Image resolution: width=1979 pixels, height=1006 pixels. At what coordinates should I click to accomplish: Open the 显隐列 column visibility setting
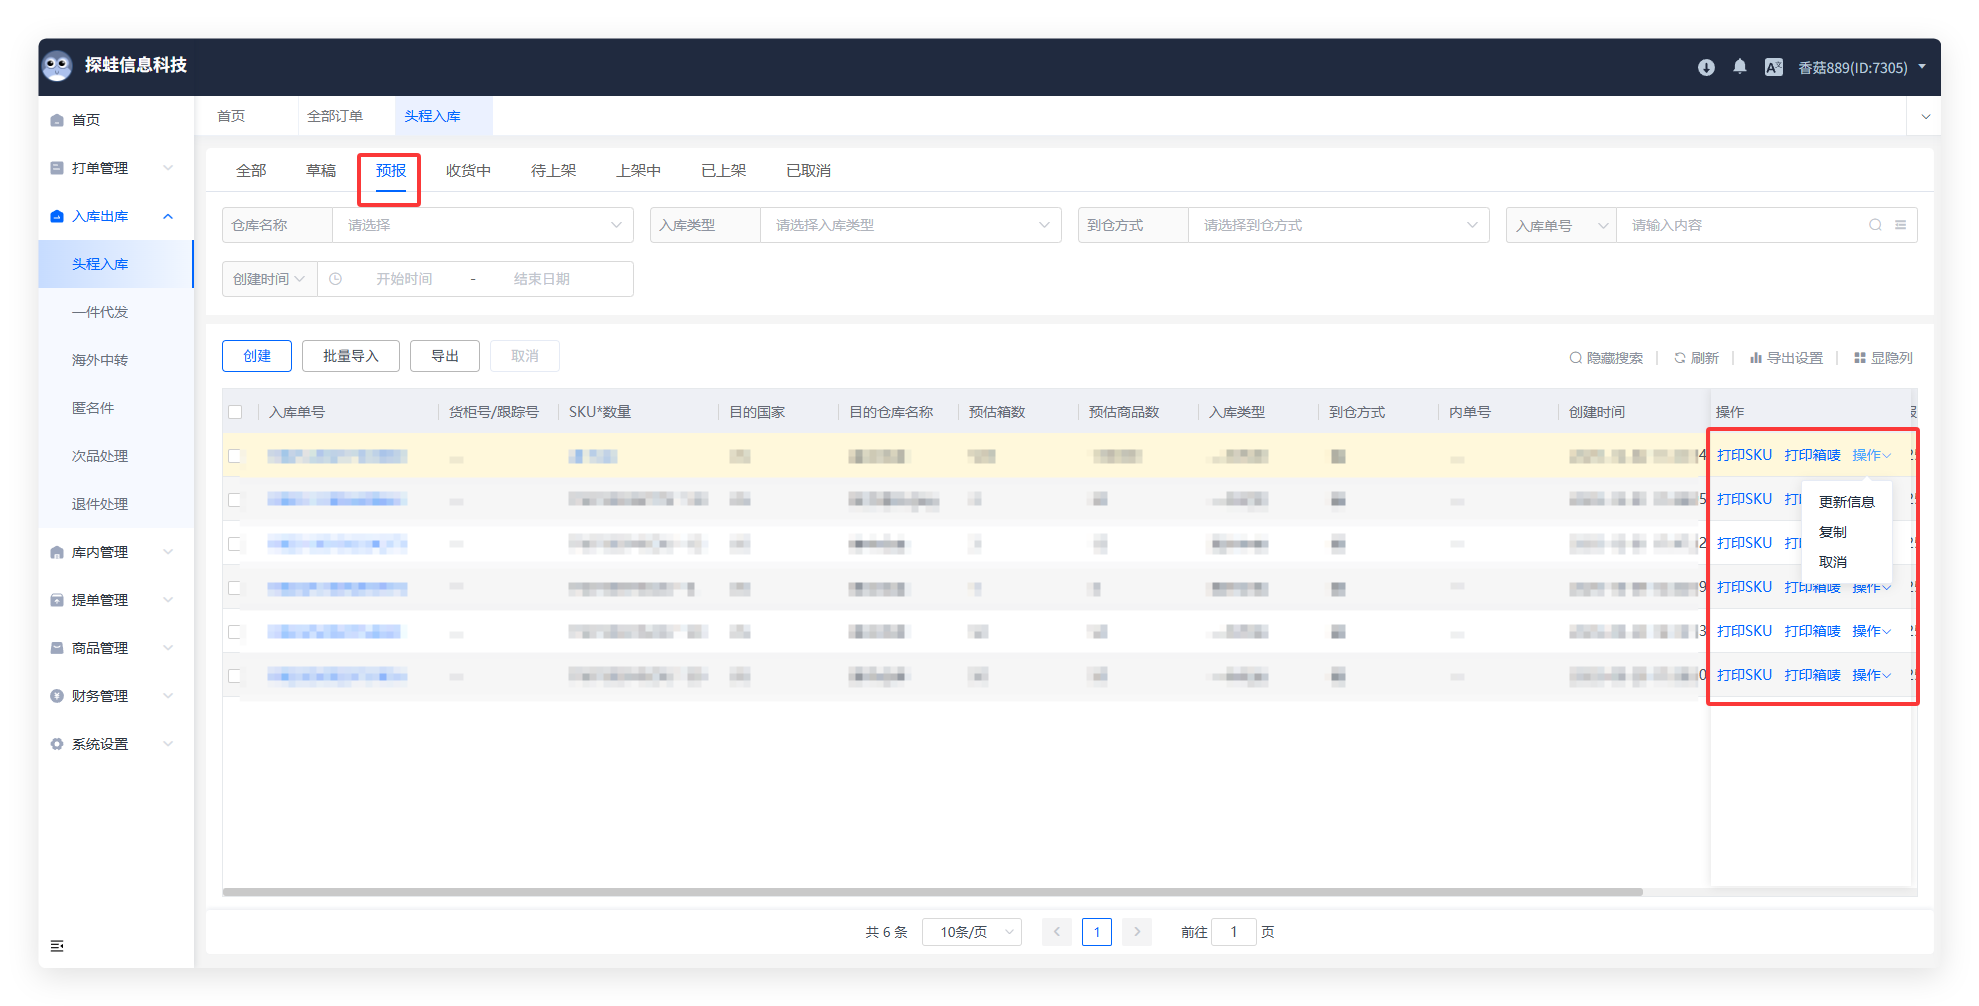click(x=1883, y=358)
